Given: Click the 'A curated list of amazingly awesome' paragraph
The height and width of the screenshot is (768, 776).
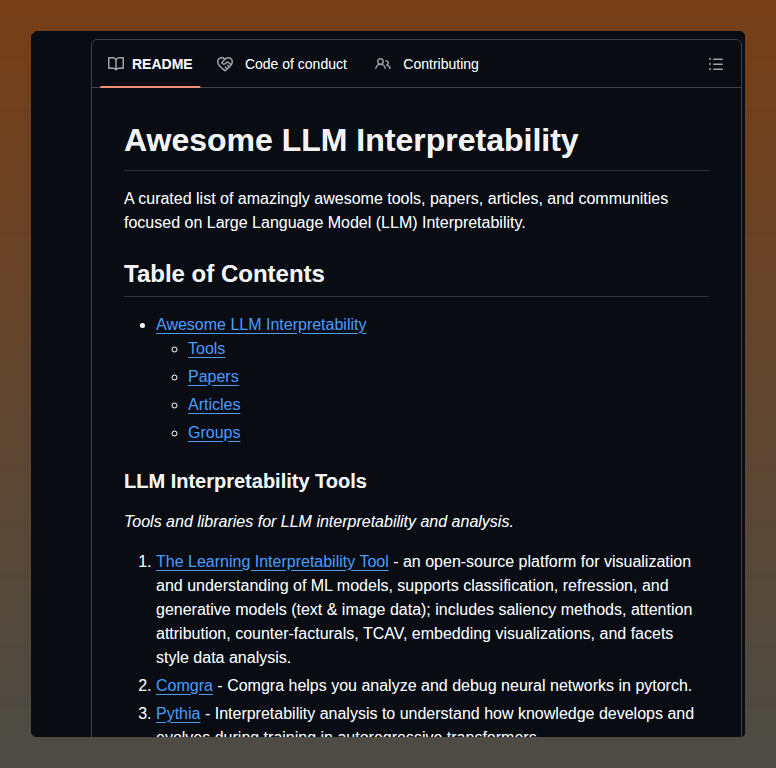Looking at the screenshot, I should pos(396,210).
